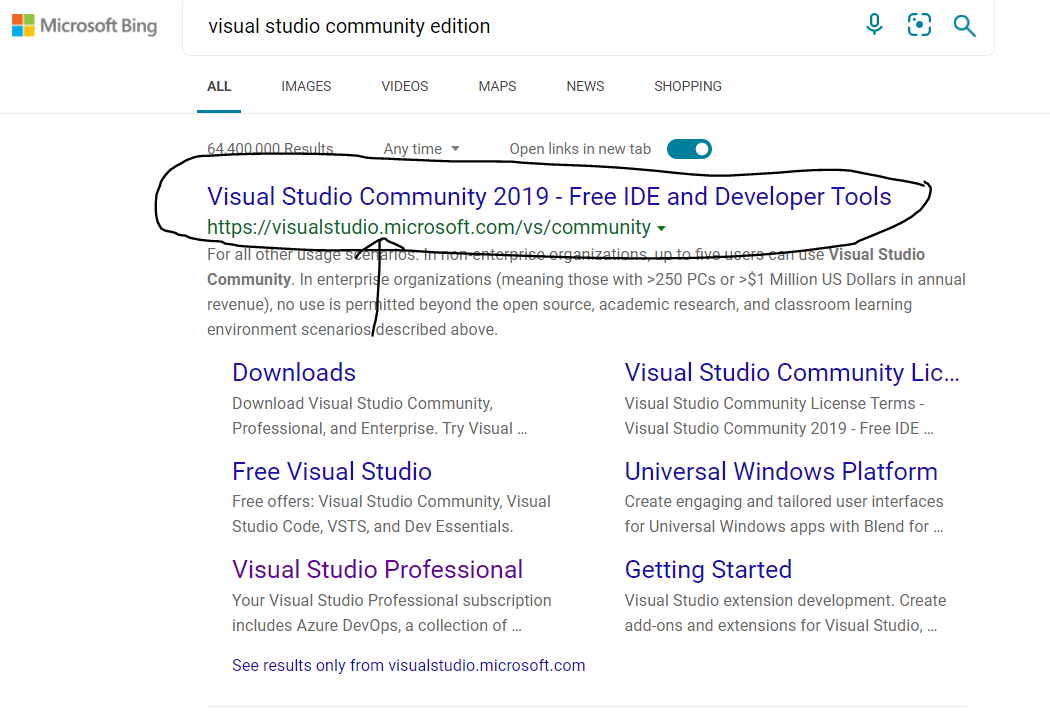Click the description 'Free offers: Visual Studio Community'

[x=391, y=514]
